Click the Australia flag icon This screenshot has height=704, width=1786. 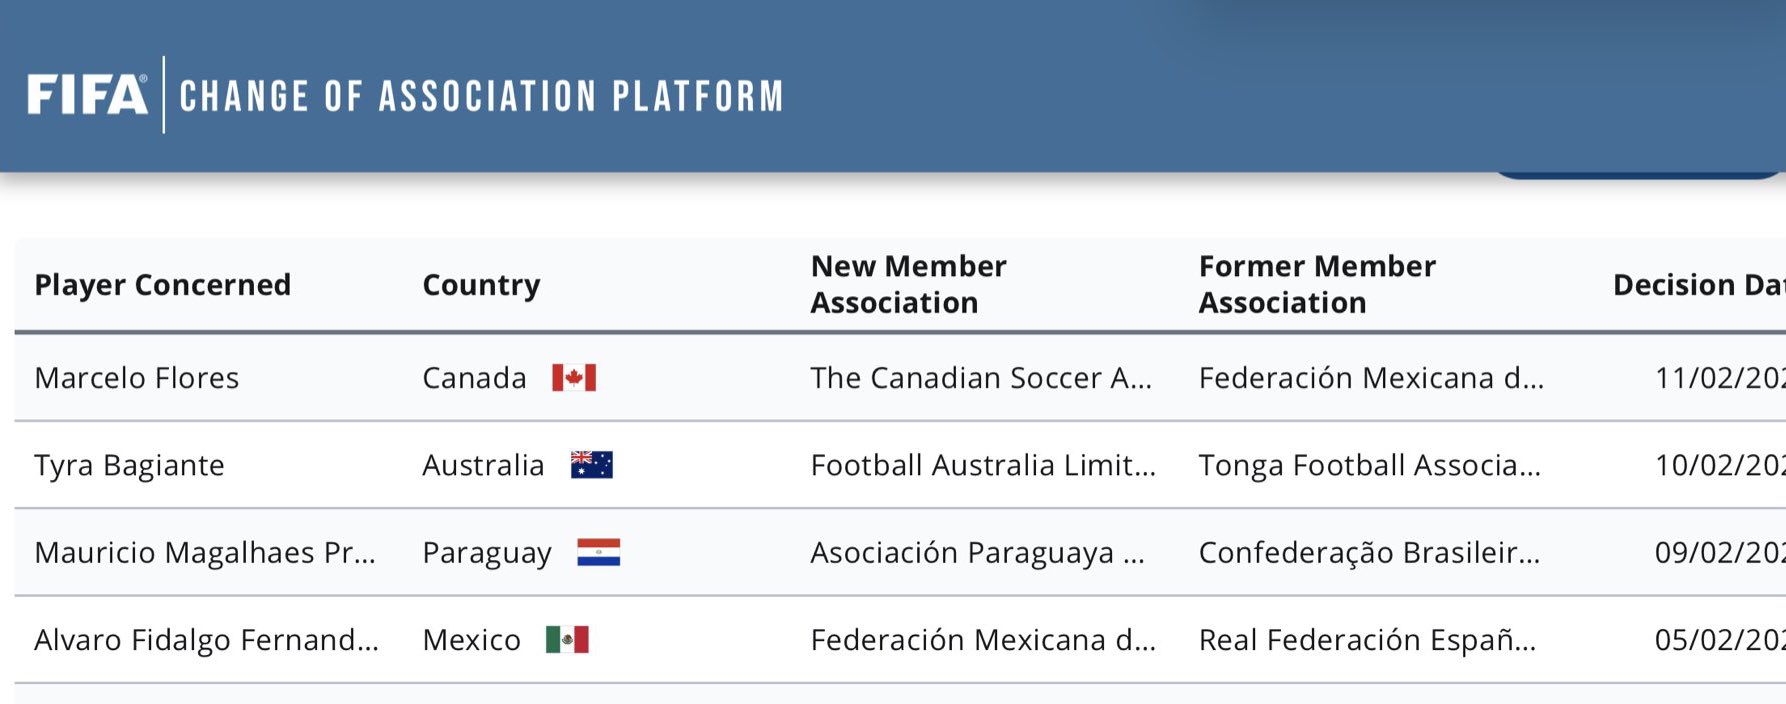click(x=591, y=465)
